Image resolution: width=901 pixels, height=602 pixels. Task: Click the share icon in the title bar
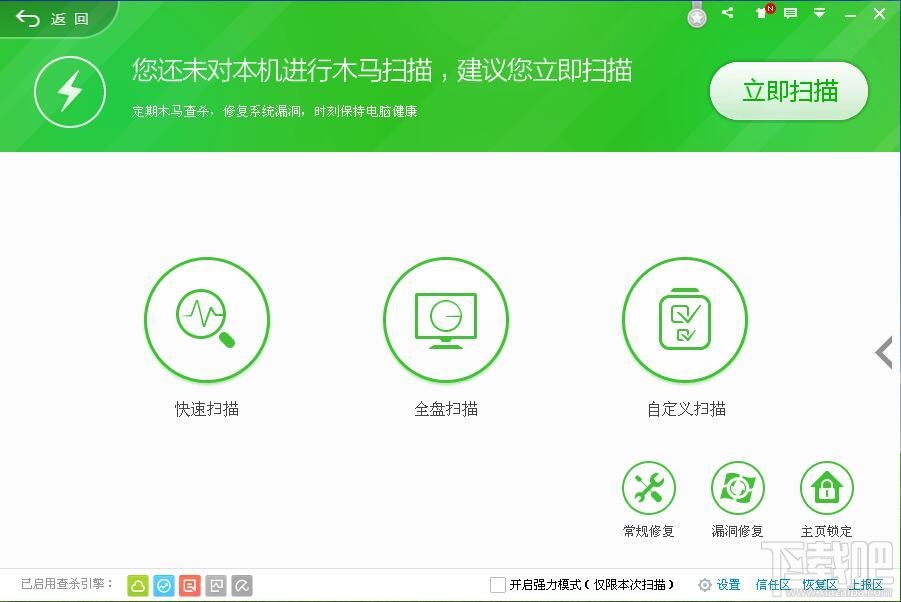click(x=727, y=14)
